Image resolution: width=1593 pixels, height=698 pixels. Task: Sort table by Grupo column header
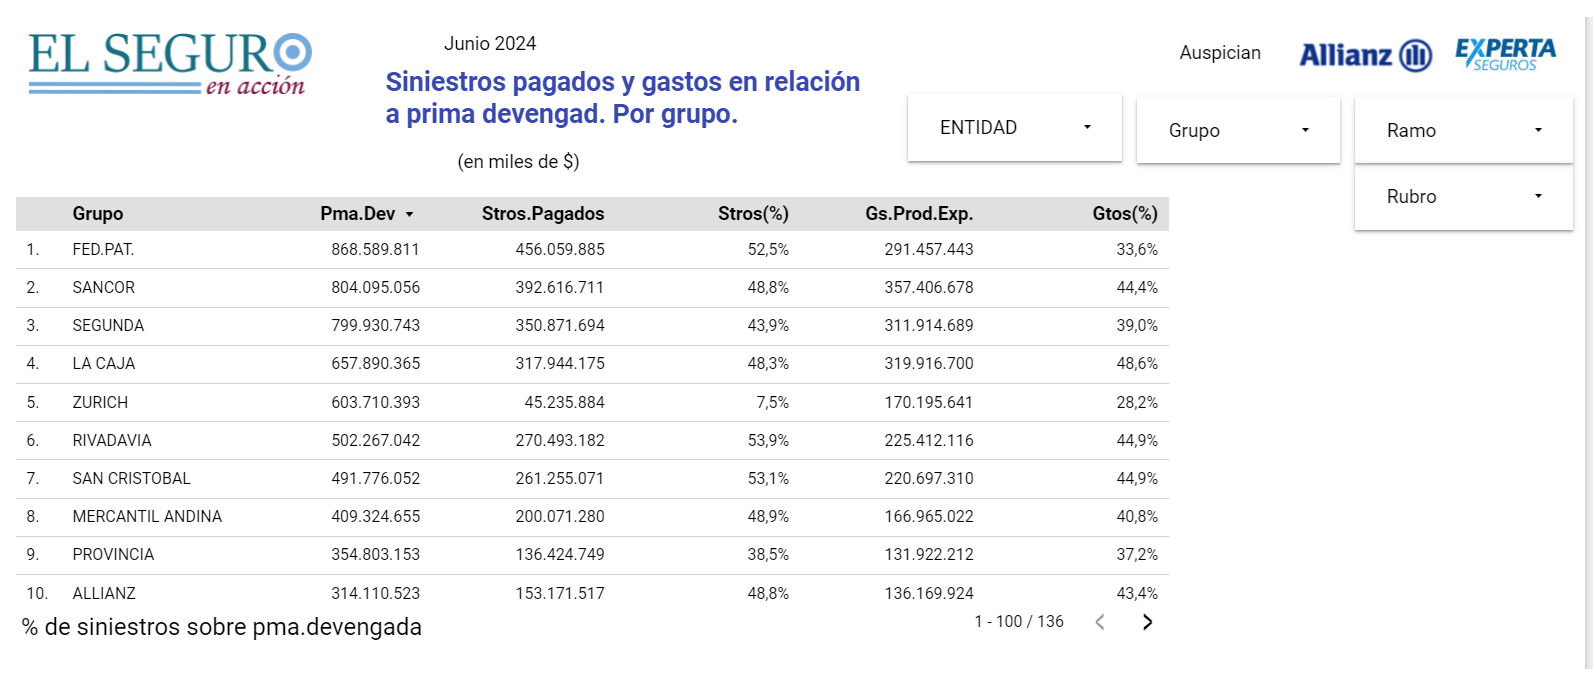(98, 214)
